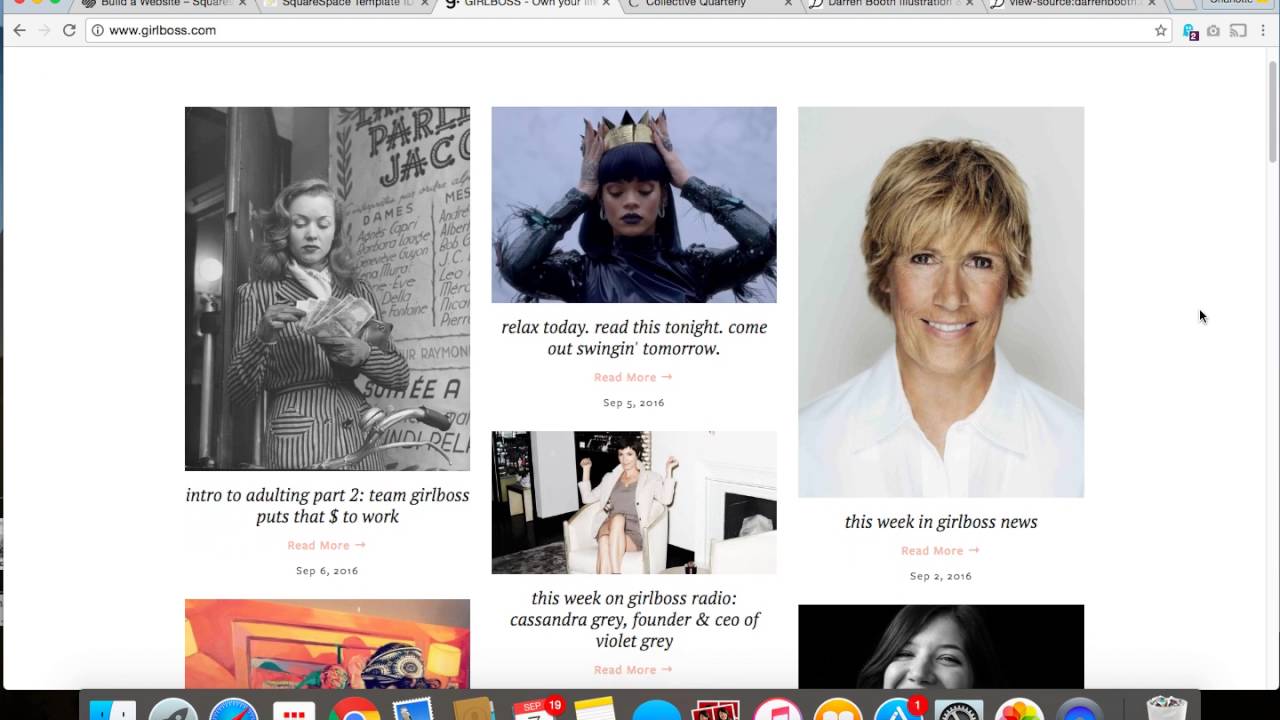This screenshot has width=1280, height=720.
Task: Switch to the Darren Booth Illustration tab
Action: coord(890,4)
